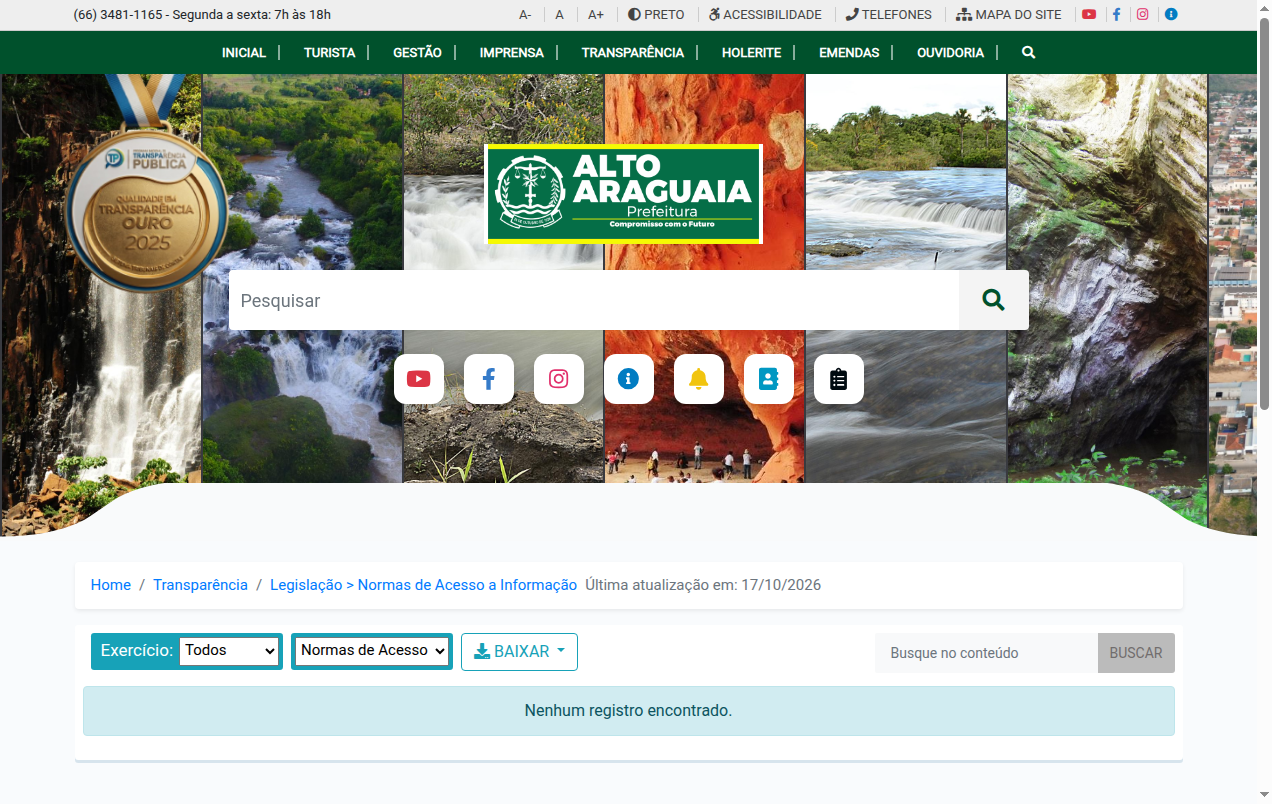Click the BUSCAR button

coord(1136,653)
